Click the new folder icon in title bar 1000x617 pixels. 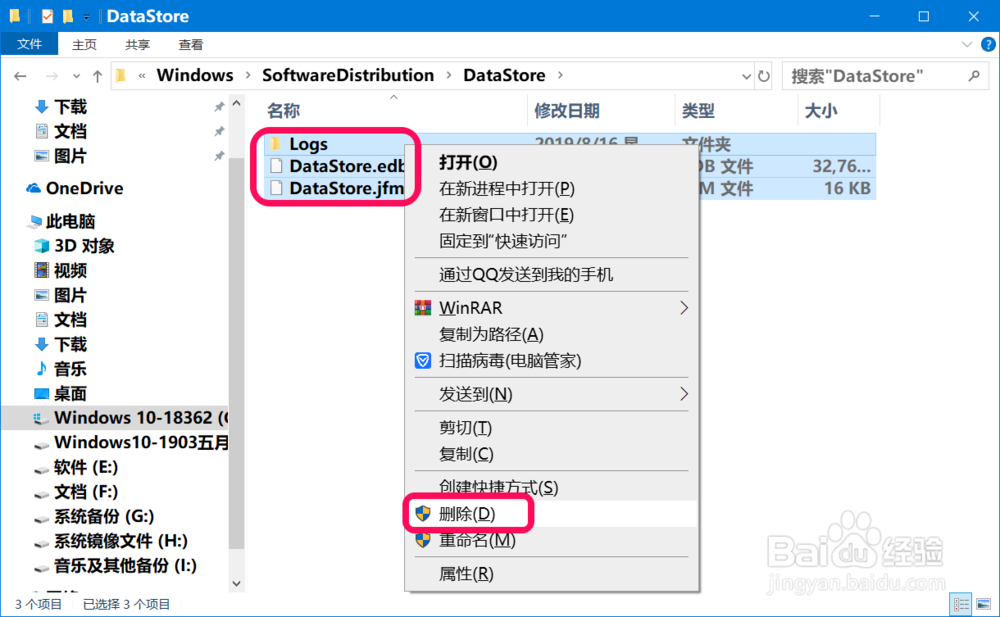coord(67,16)
